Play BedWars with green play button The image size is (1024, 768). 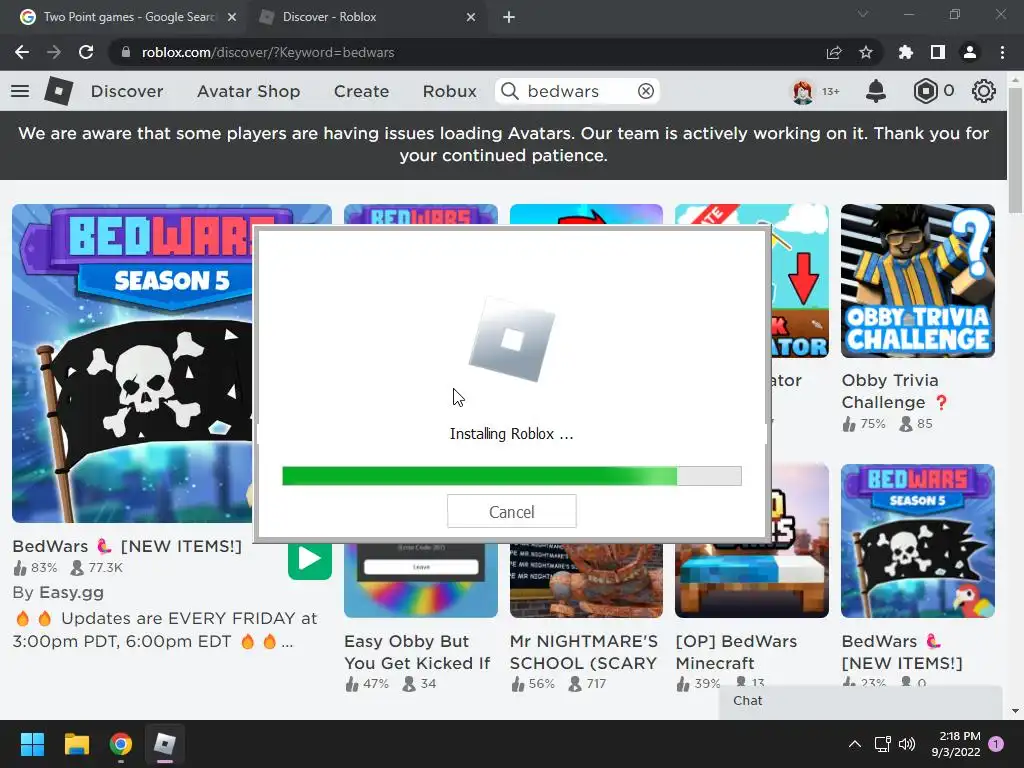(310, 558)
